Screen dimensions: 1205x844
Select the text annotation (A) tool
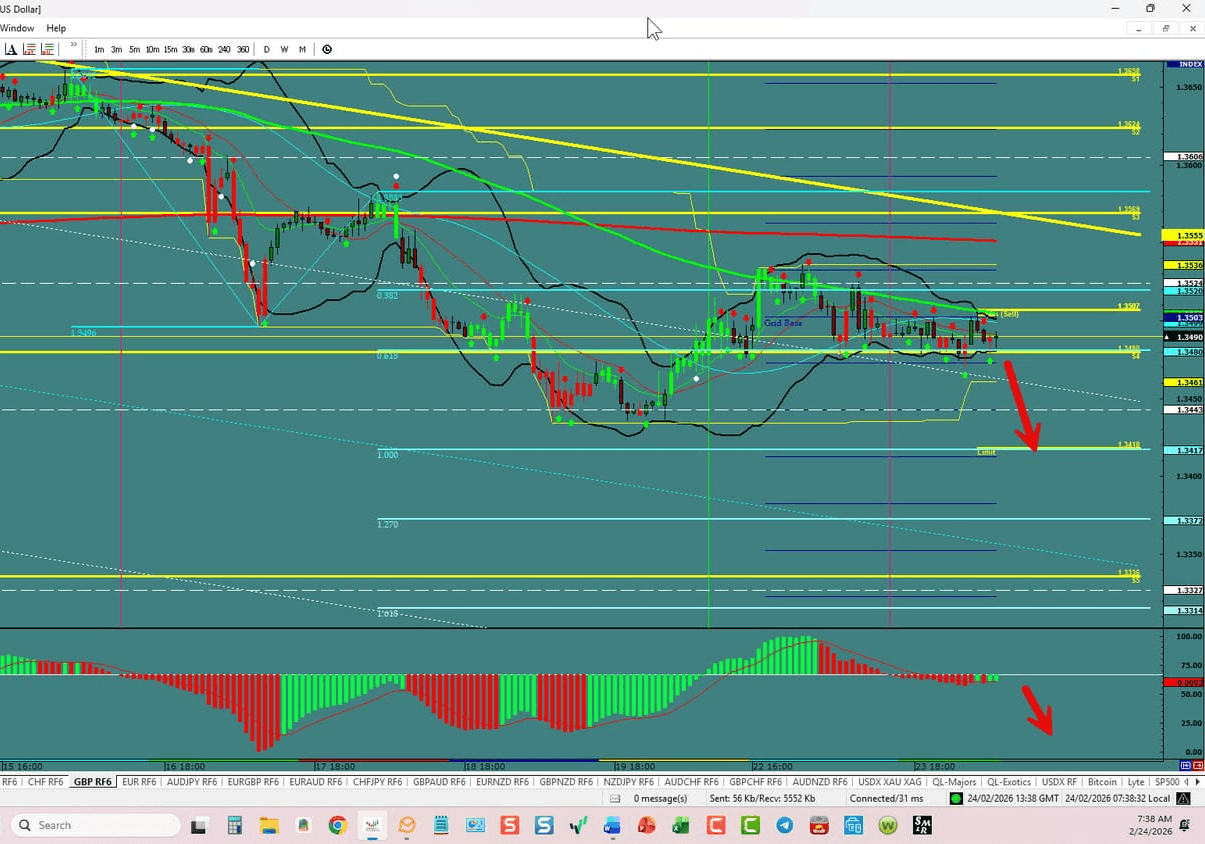(x=10, y=48)
